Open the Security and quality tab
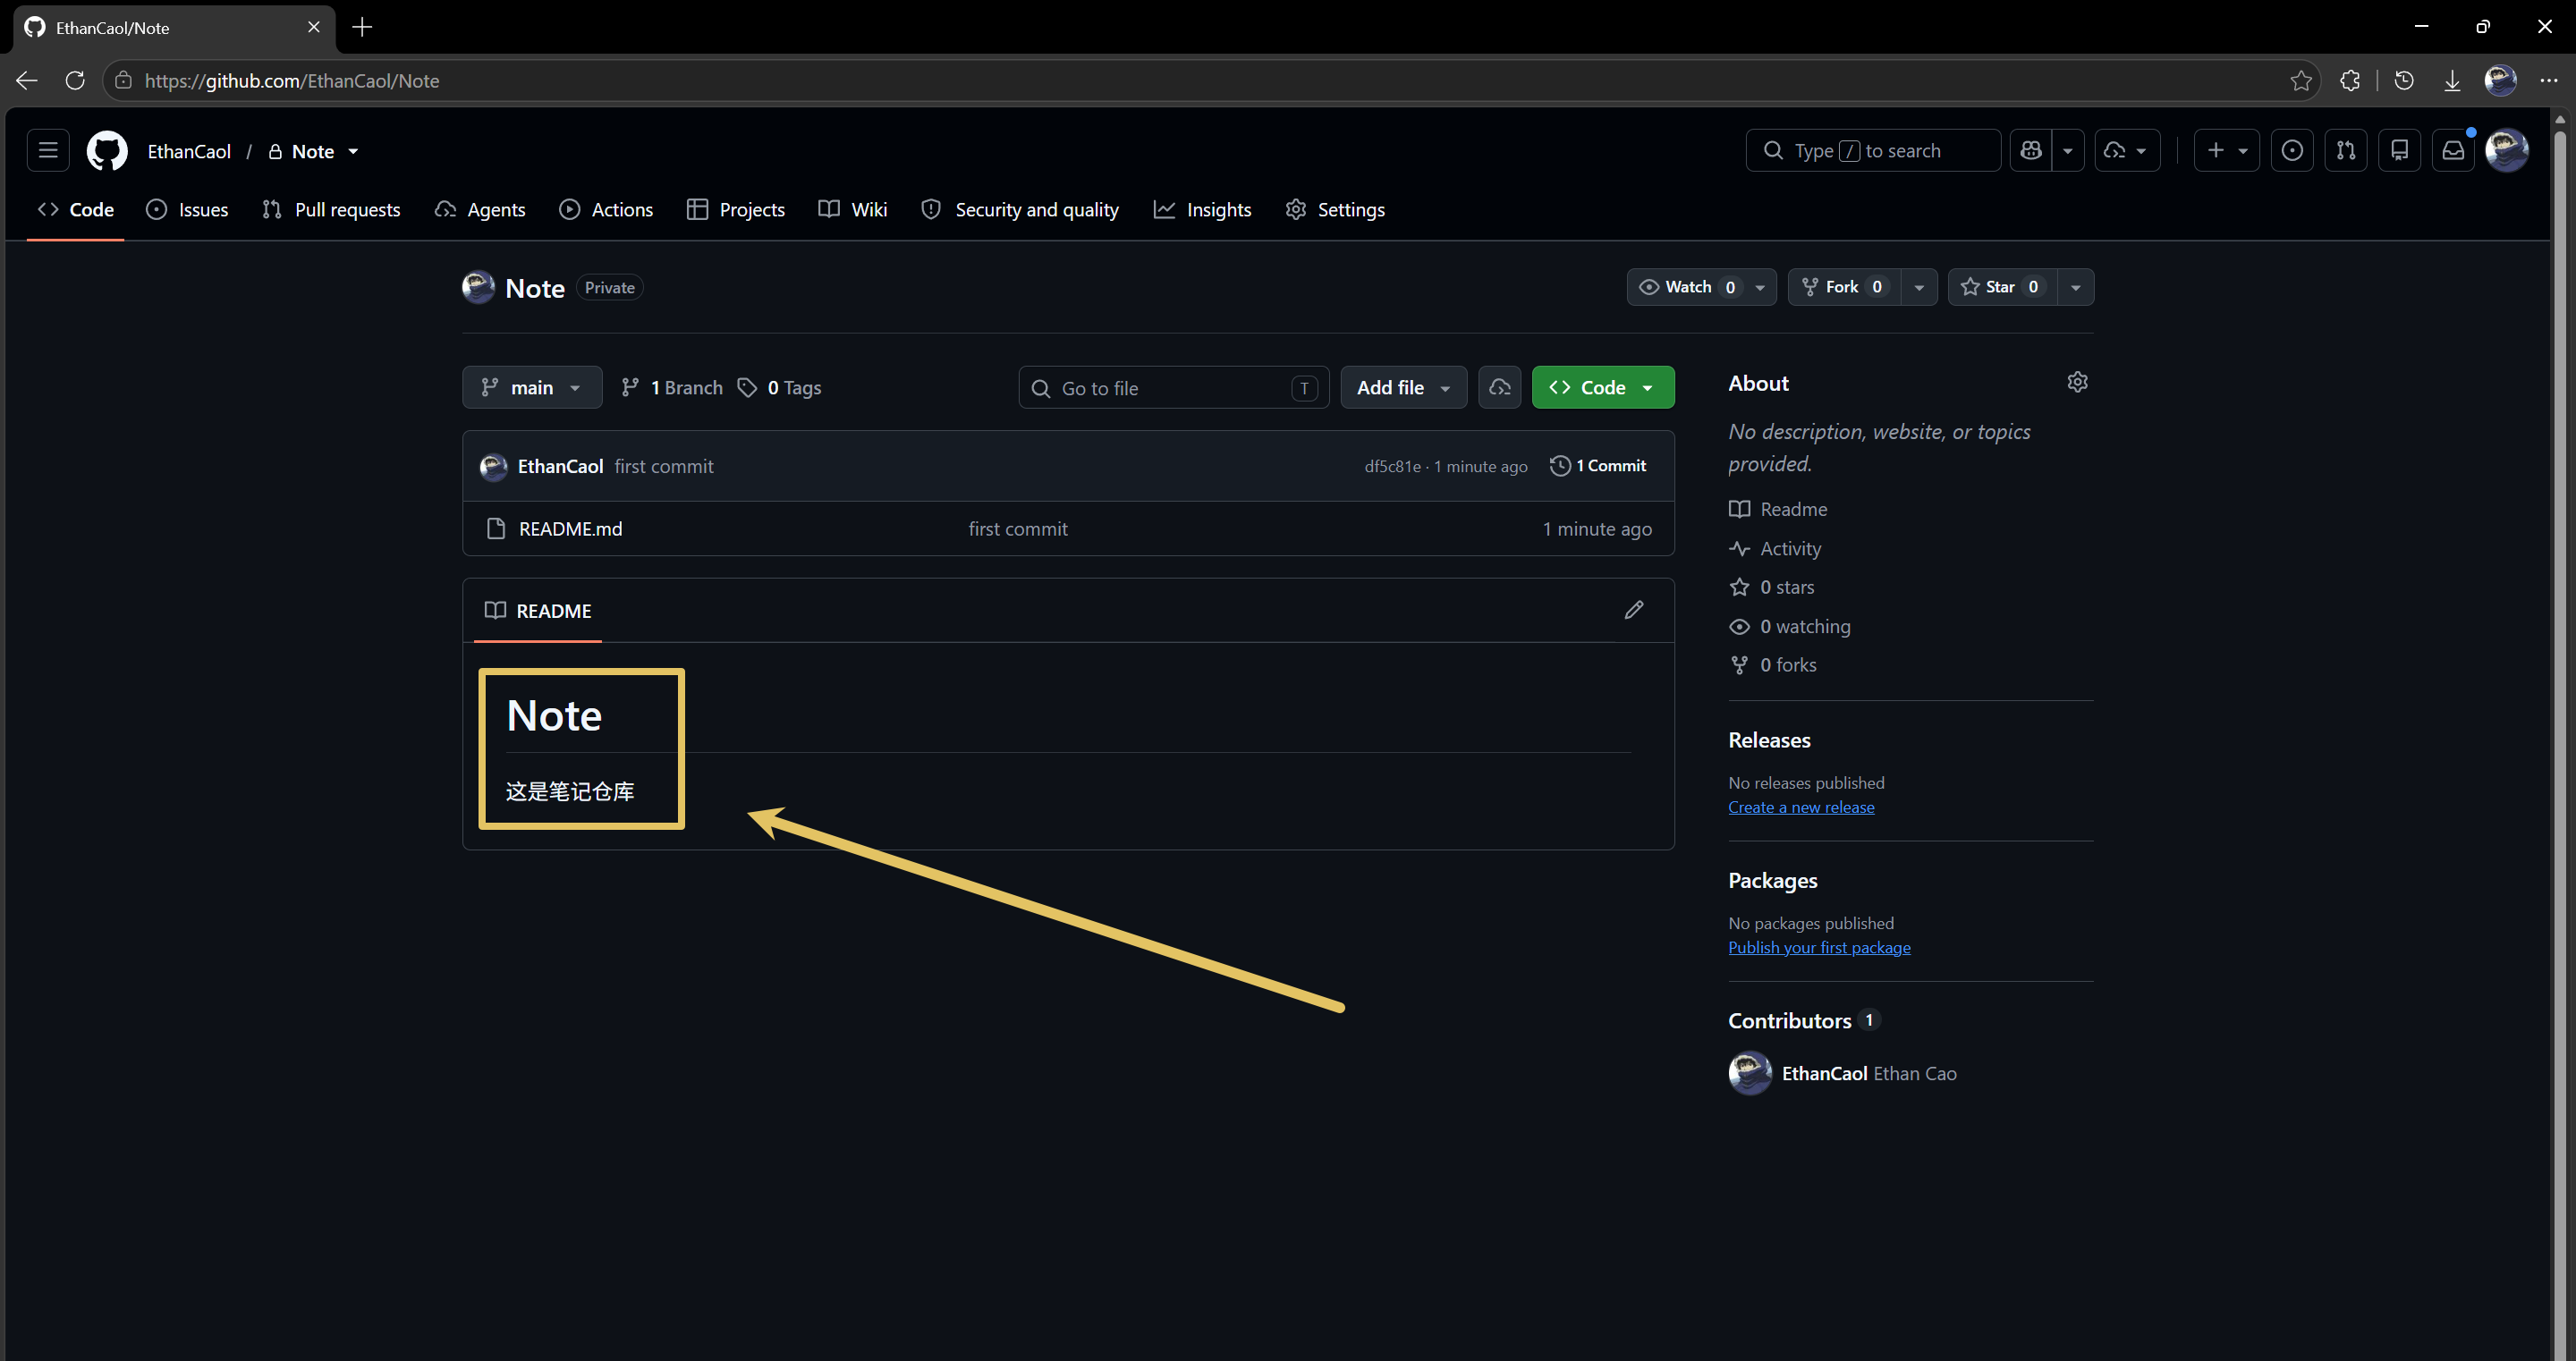2576x1361 pixels. (1020, 210)
